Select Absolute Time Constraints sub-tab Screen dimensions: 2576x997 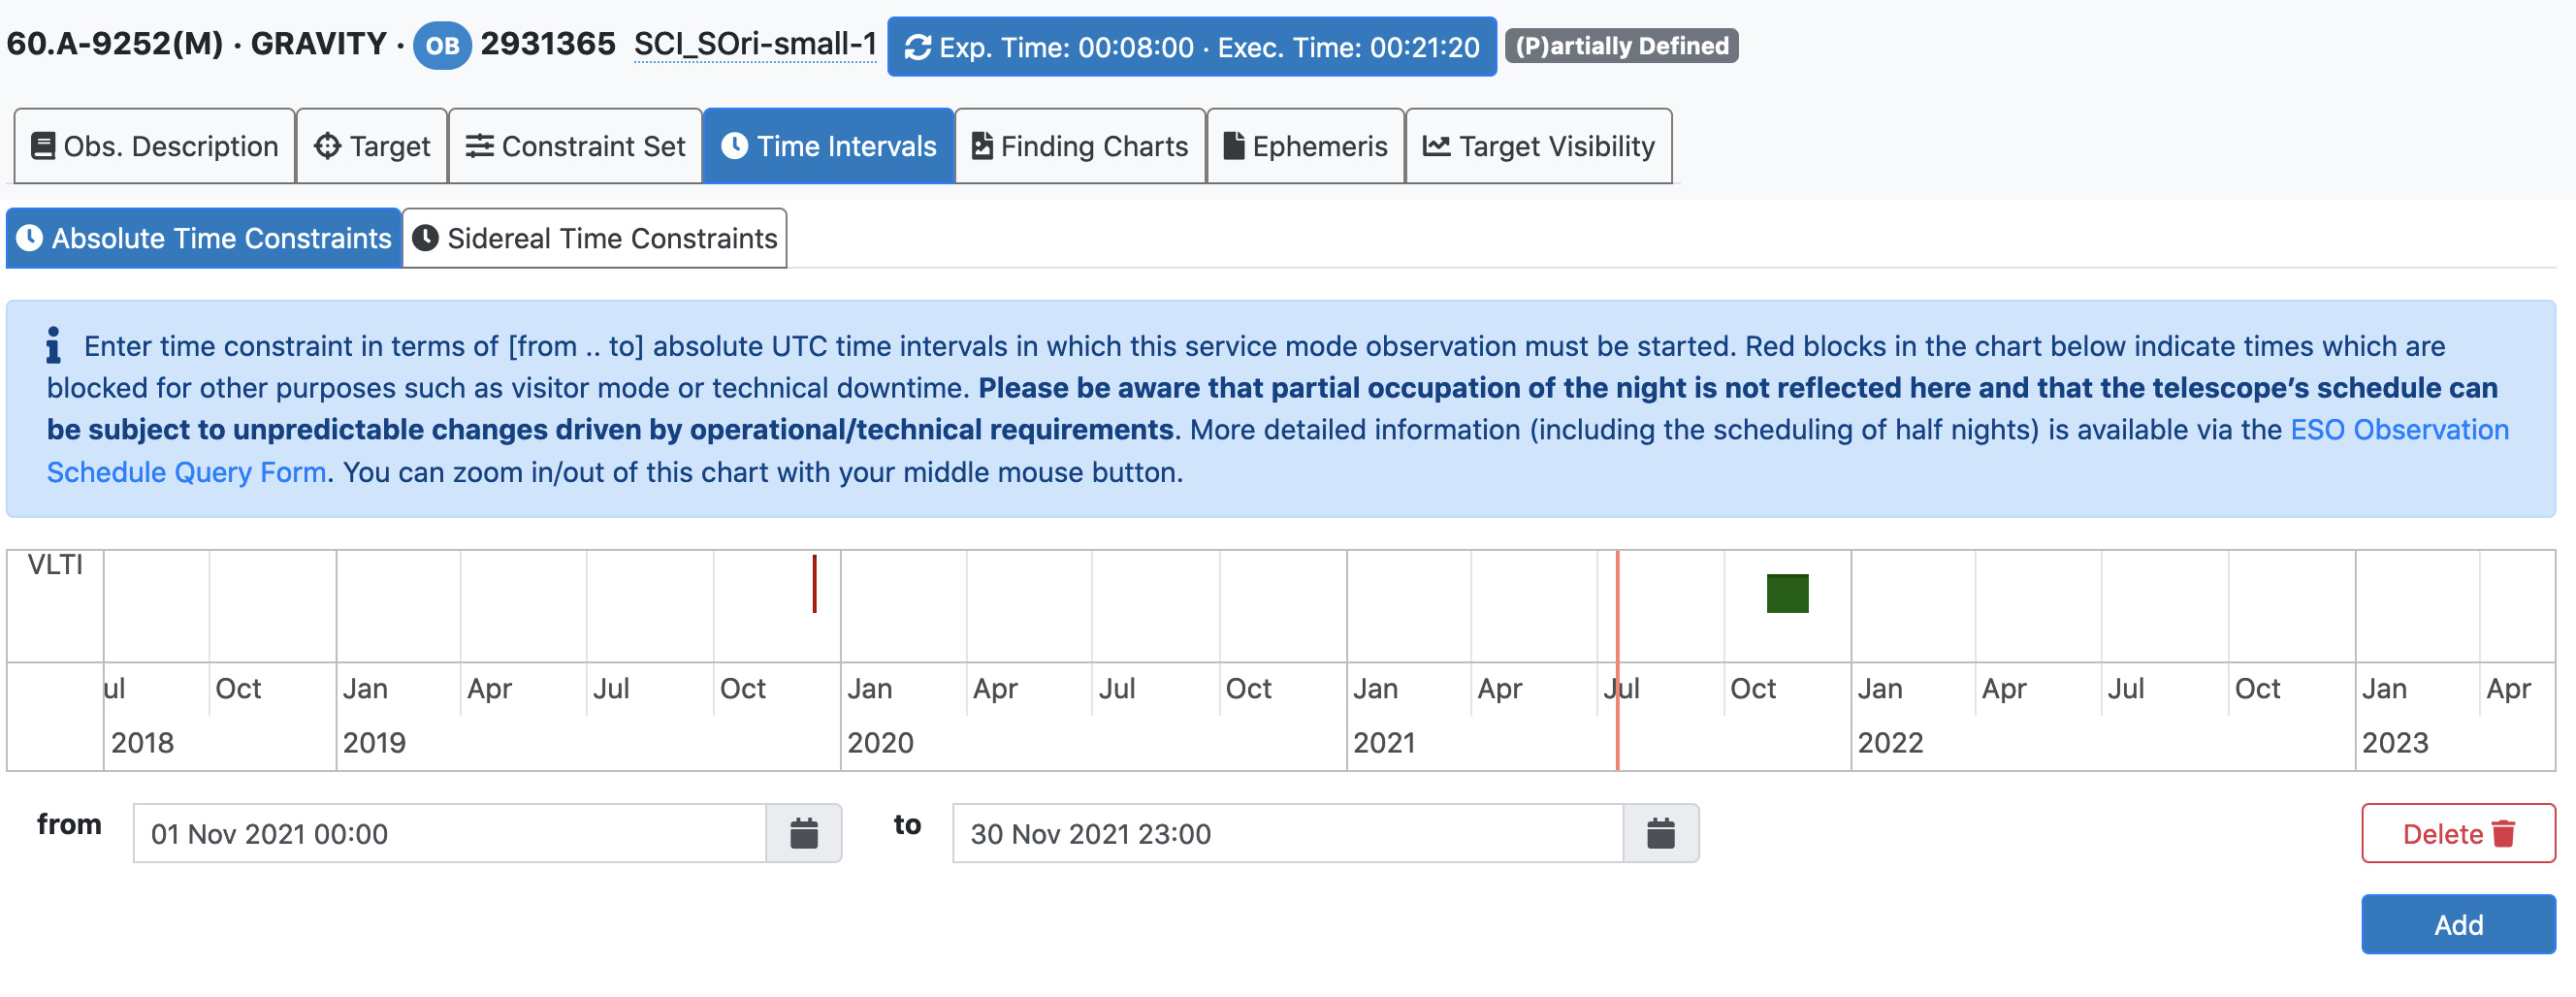tap(204, 238)
